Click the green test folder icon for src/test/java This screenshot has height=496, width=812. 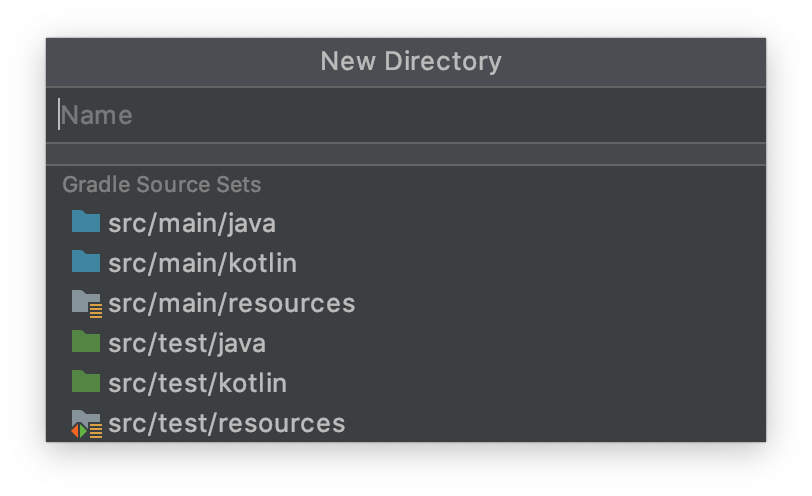(86, 342)
